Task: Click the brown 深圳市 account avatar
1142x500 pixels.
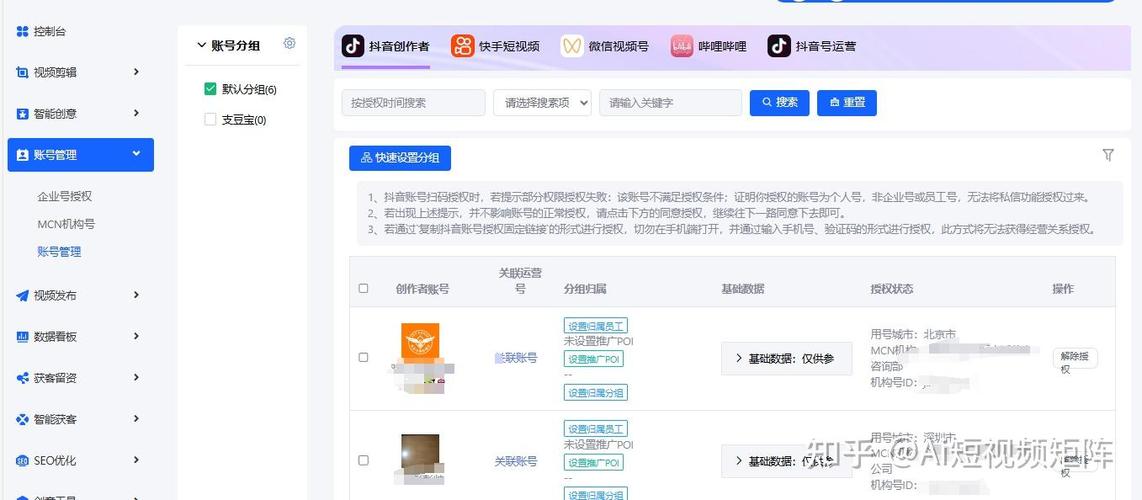Action: coord(420,453)
